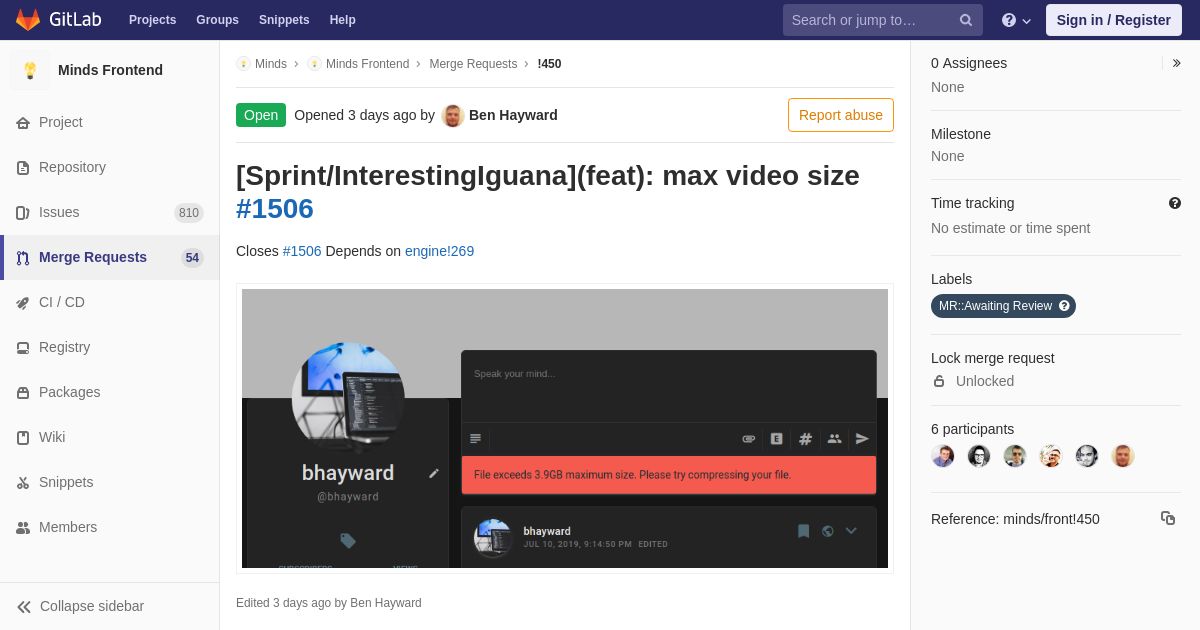This screenshot has width=1200, height=630.
Task: Click the search magnifier icon
Action: (966, 20)
